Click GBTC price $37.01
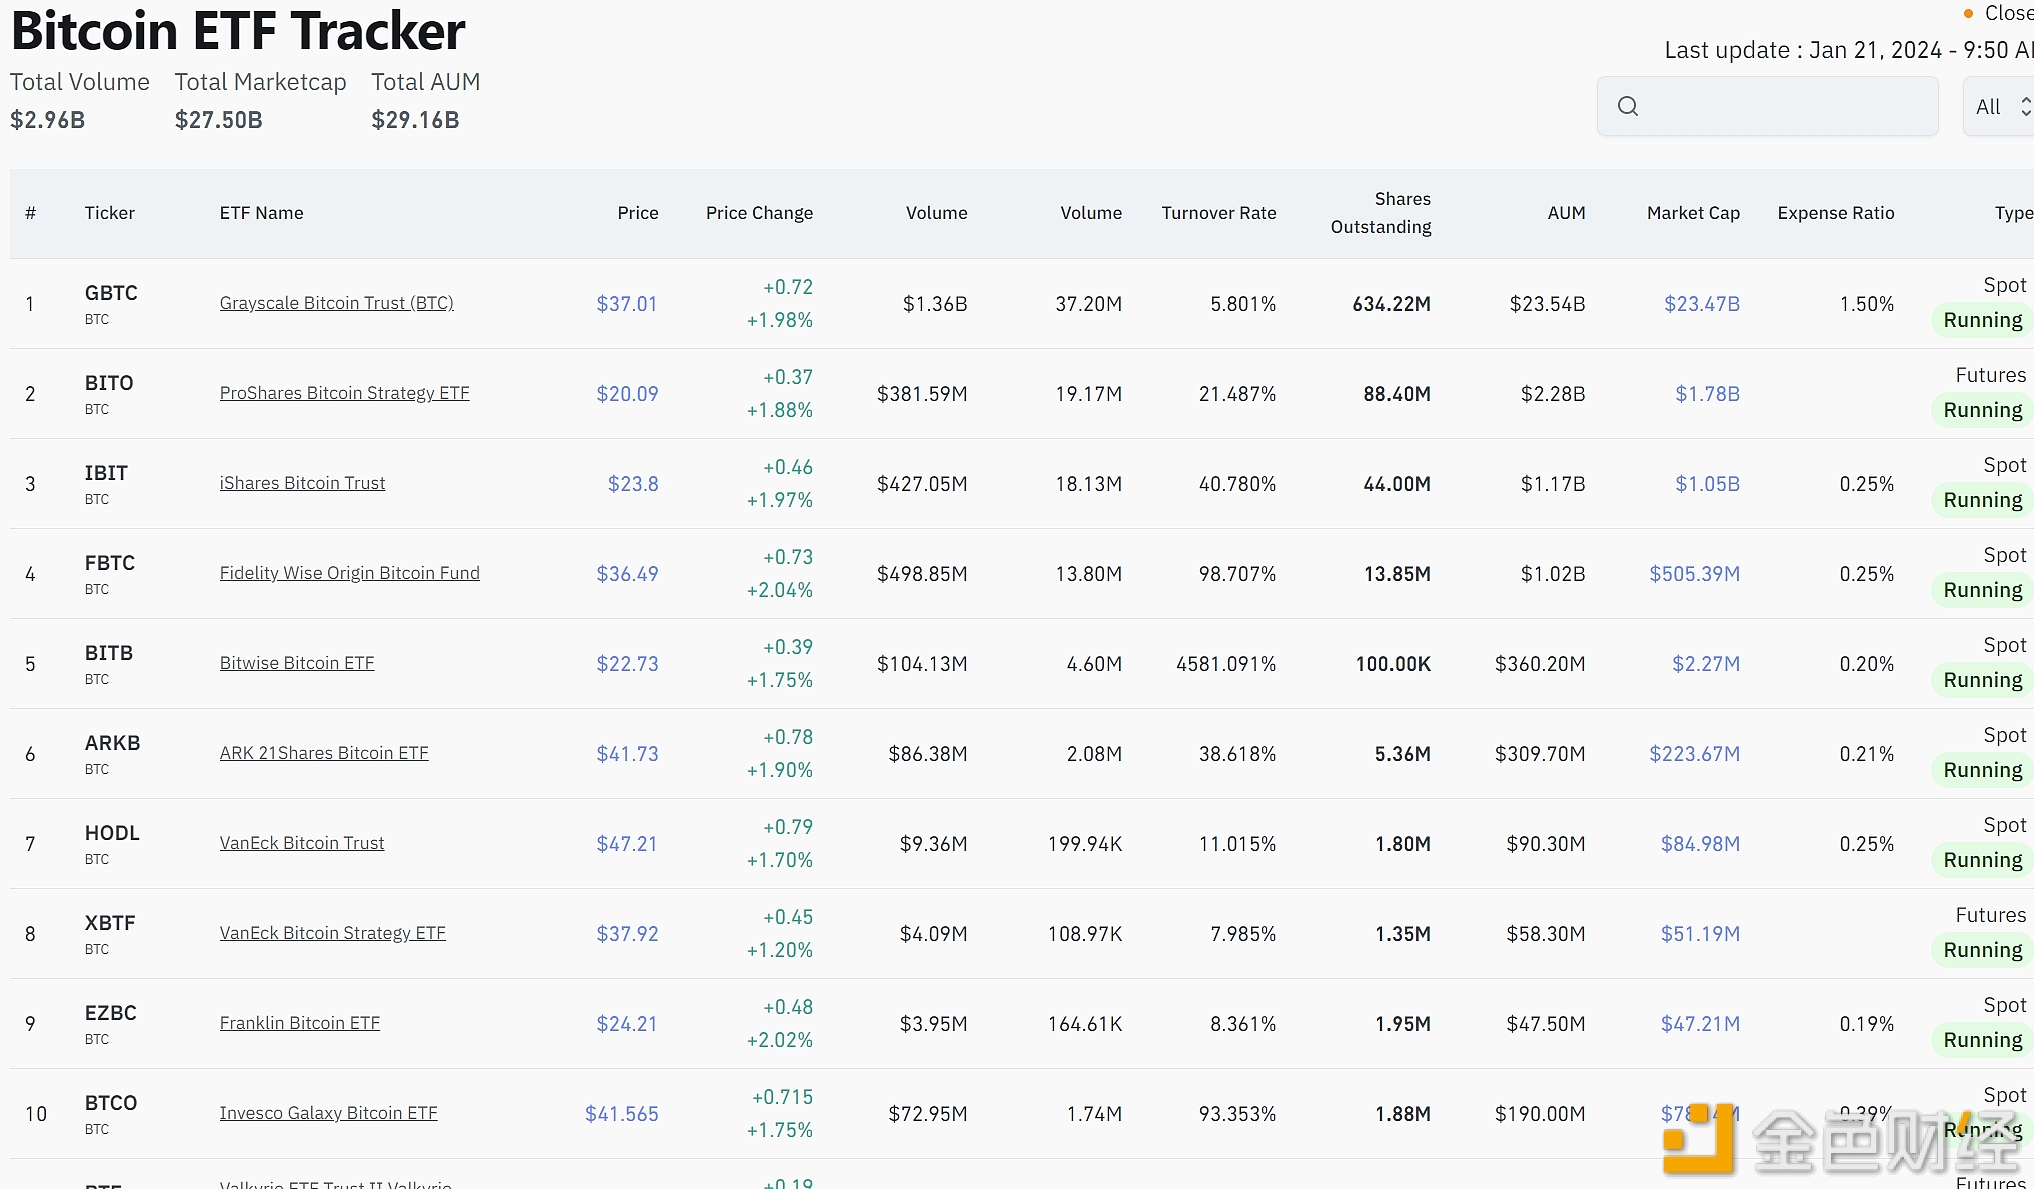The width and height of the screenshot is (2034, 1189). coord(627,304)
